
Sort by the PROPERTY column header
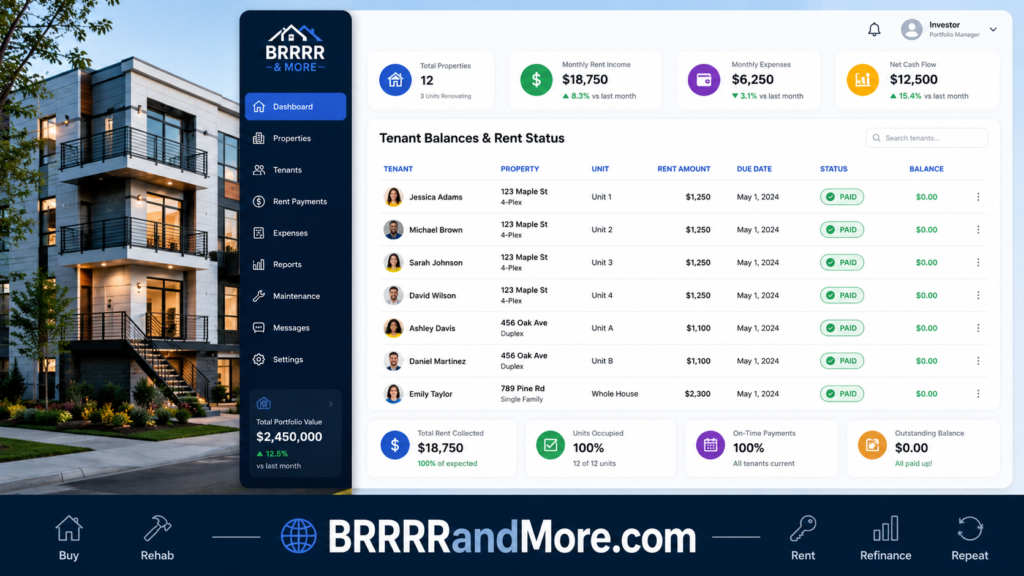coord(520,169)
